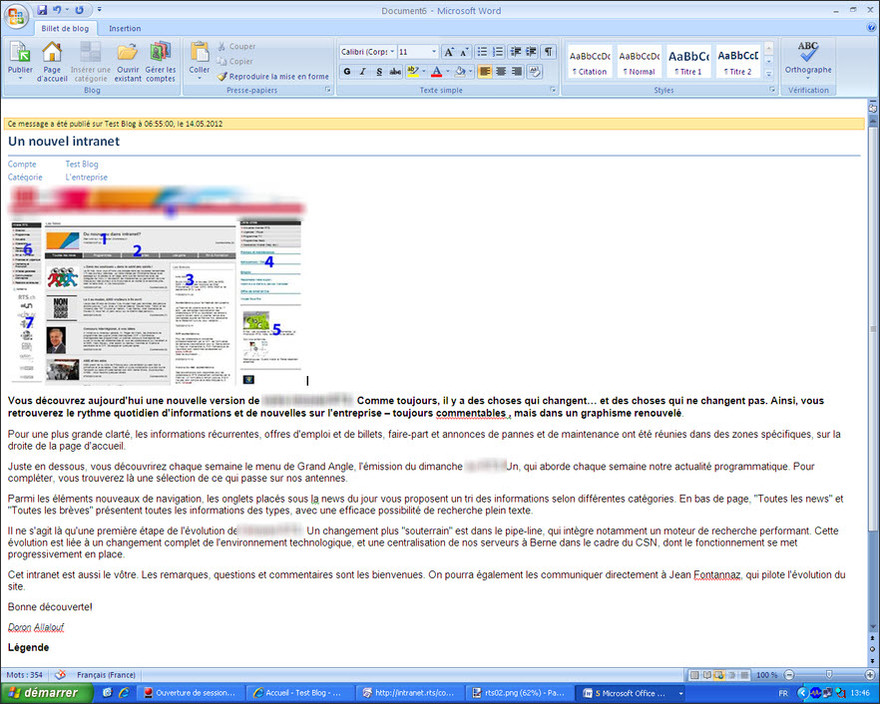Image resolution: width=880 pixels, height=704 pixels.
Task: Switch to the Insertion ribbon tab
Action: 125,29
